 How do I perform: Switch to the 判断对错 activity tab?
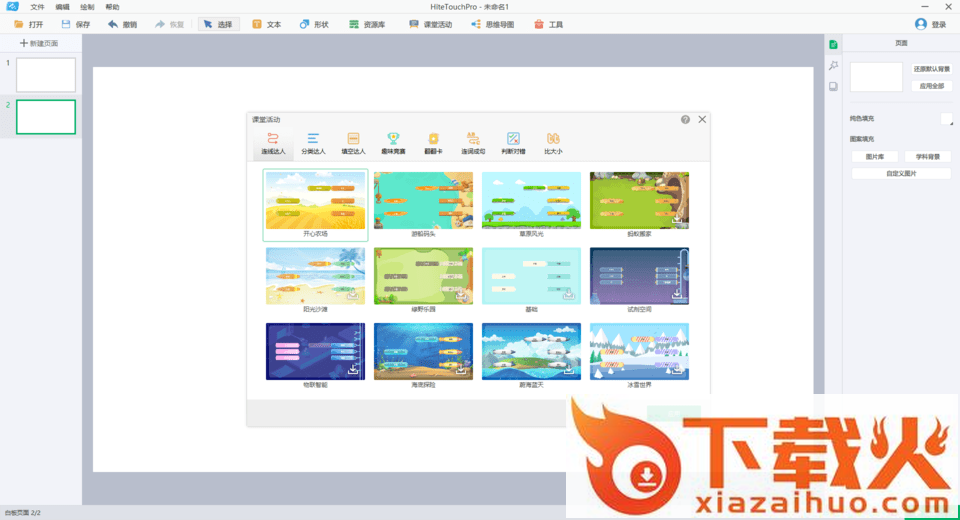pyautogui.click(x=513, y=143)
